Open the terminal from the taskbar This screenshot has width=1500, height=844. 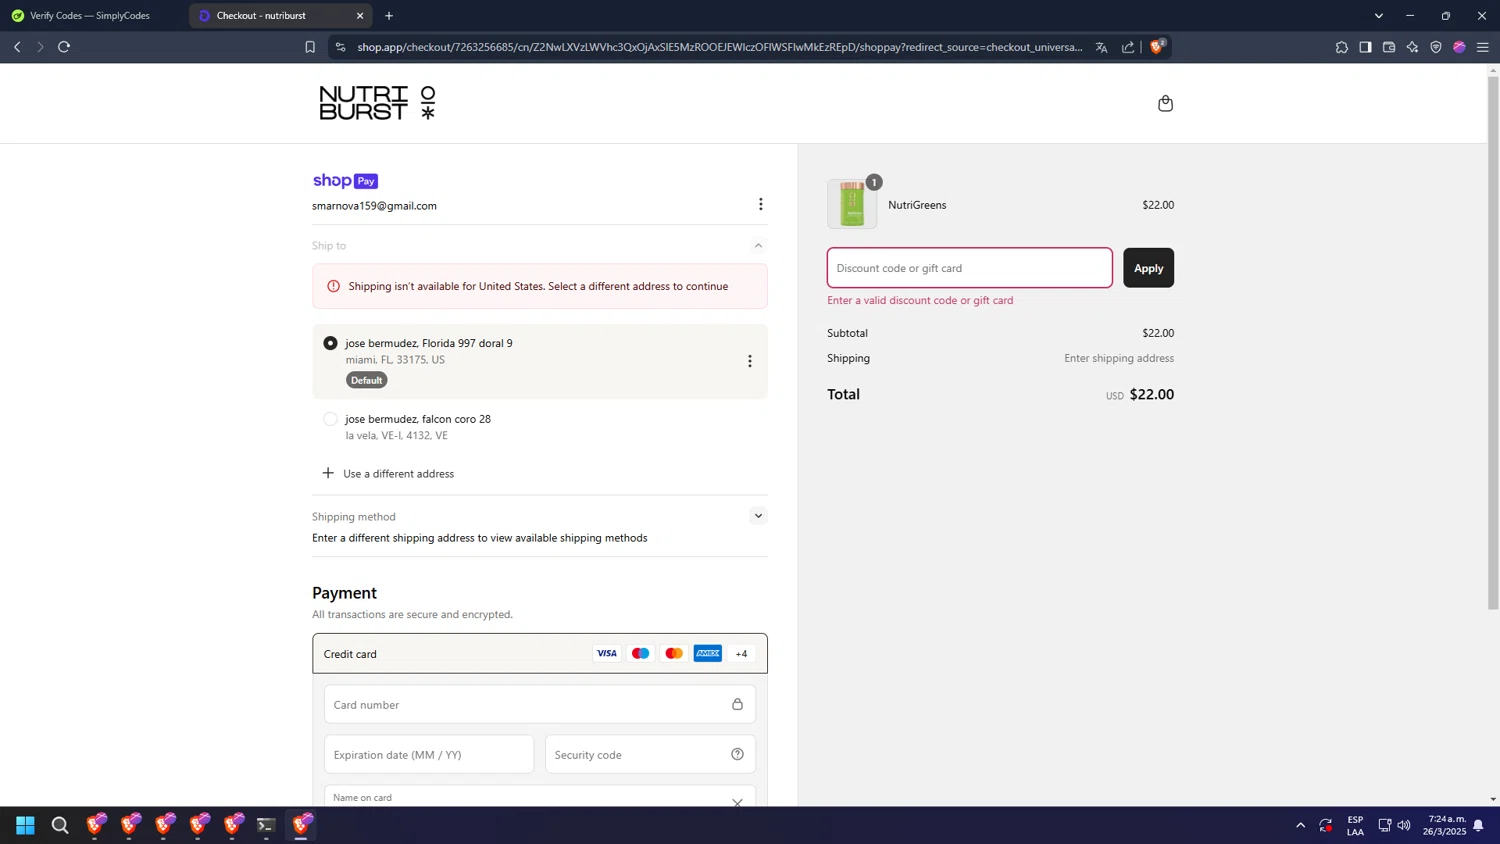(266, 825)
